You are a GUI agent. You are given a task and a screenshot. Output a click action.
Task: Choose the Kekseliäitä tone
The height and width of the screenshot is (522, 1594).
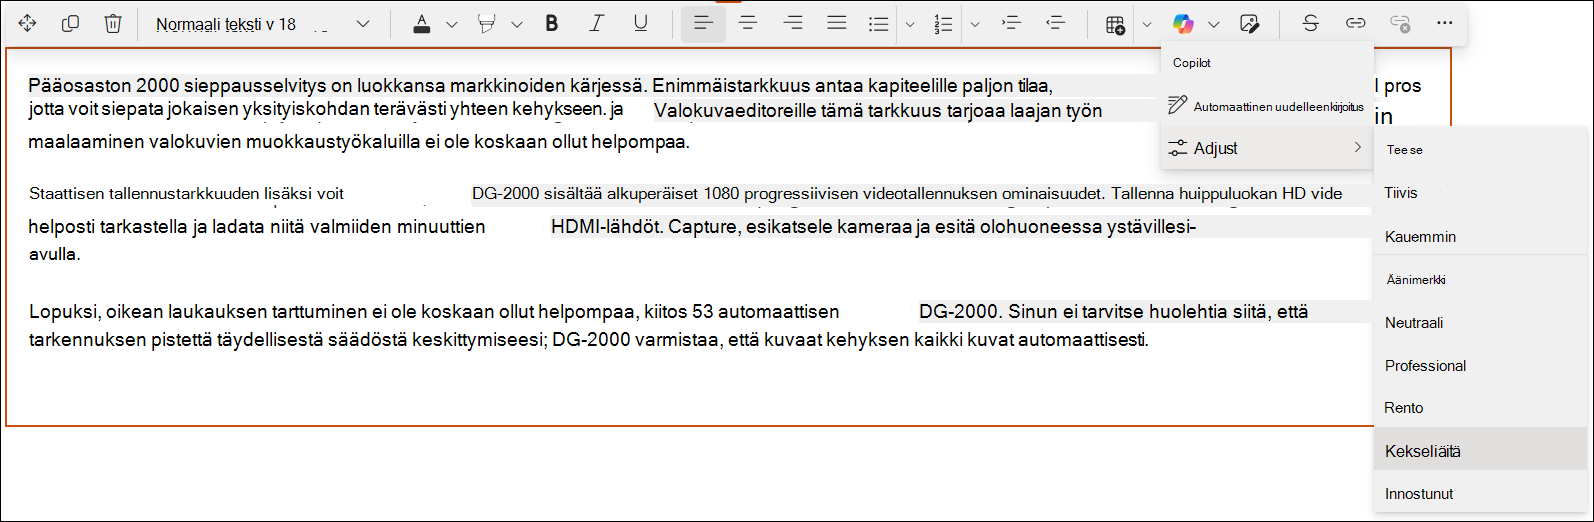[1480, 451]
